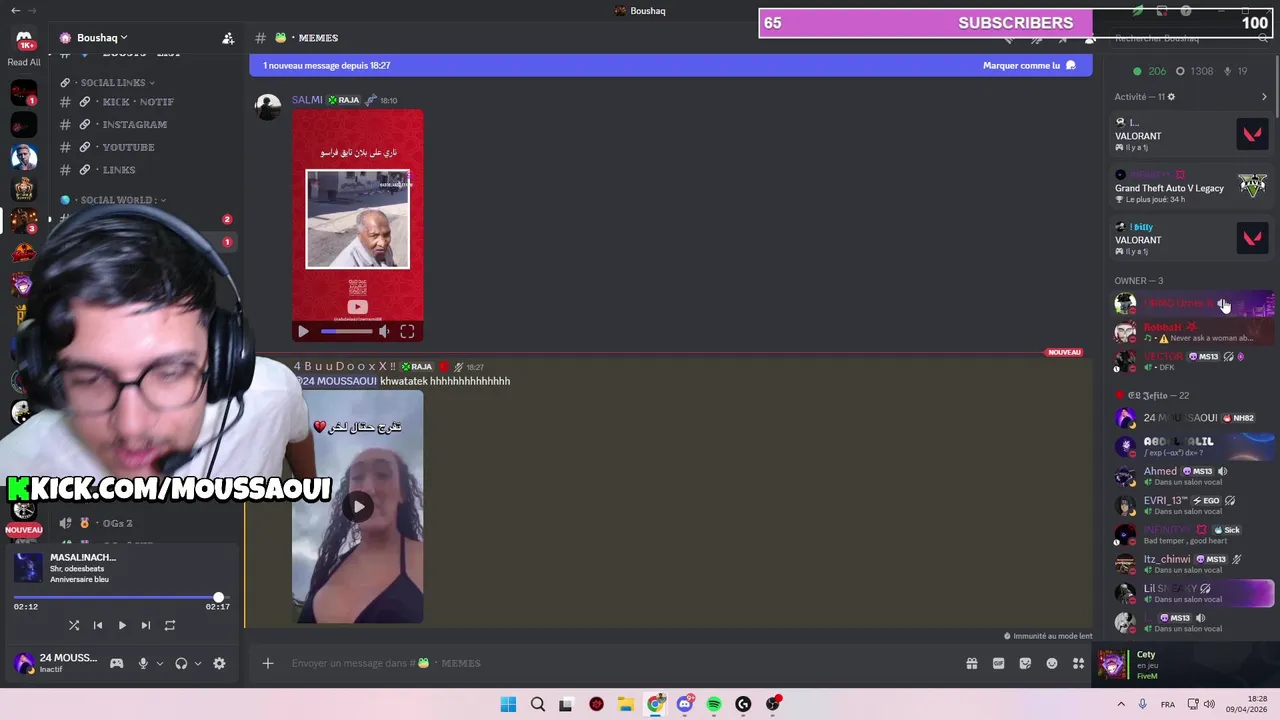Open the taskbar volume control
The width and height of the screenshot is (1280, 720).
point(1209,704)
